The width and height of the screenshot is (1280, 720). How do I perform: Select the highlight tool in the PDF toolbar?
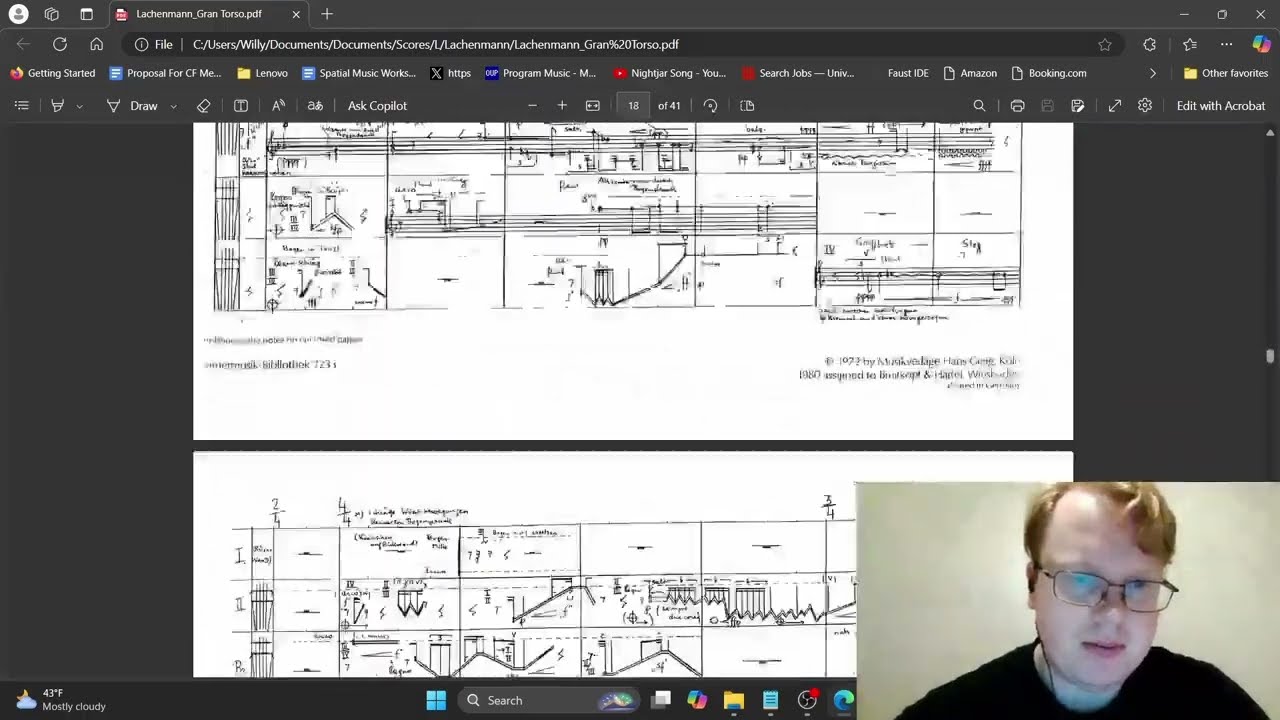pos(57,105)
